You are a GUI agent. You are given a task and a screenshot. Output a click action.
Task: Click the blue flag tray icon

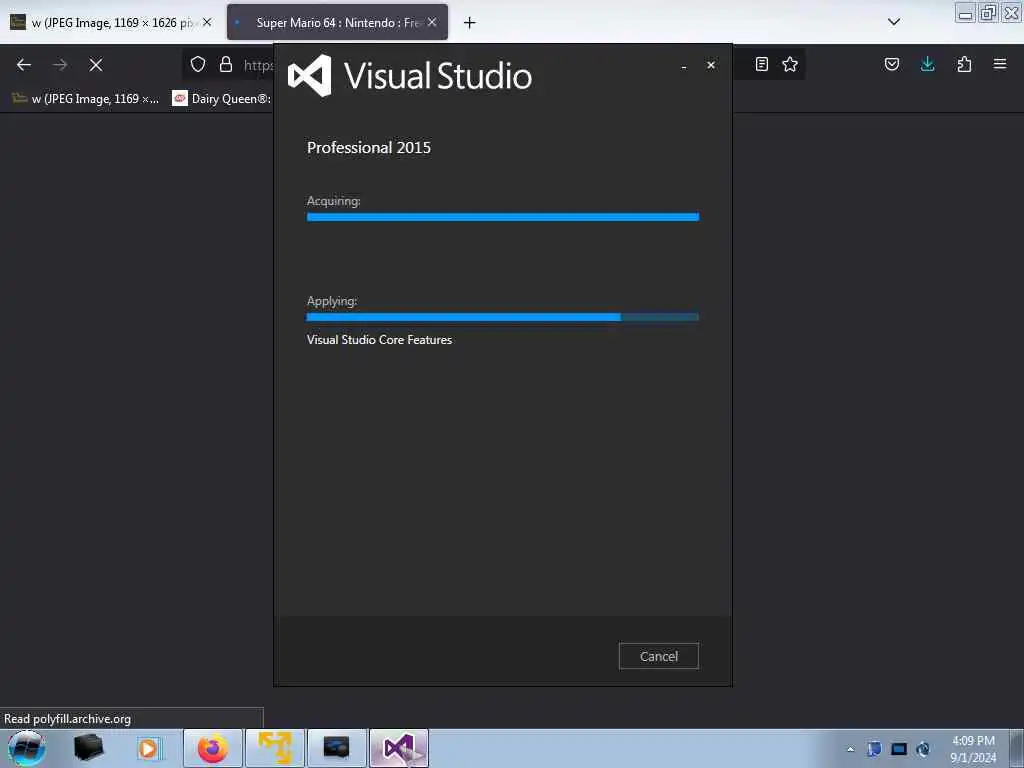pos(874,749)
